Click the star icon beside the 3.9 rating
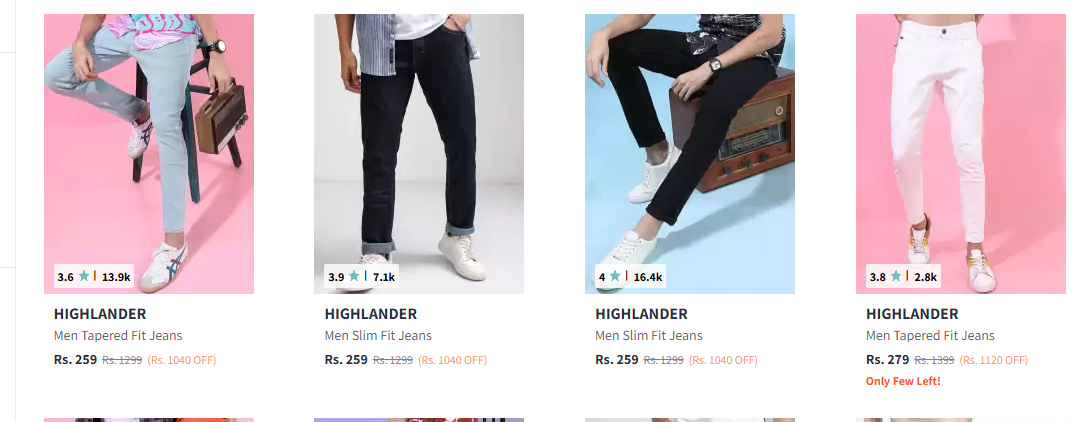 [x=354, y=276]
